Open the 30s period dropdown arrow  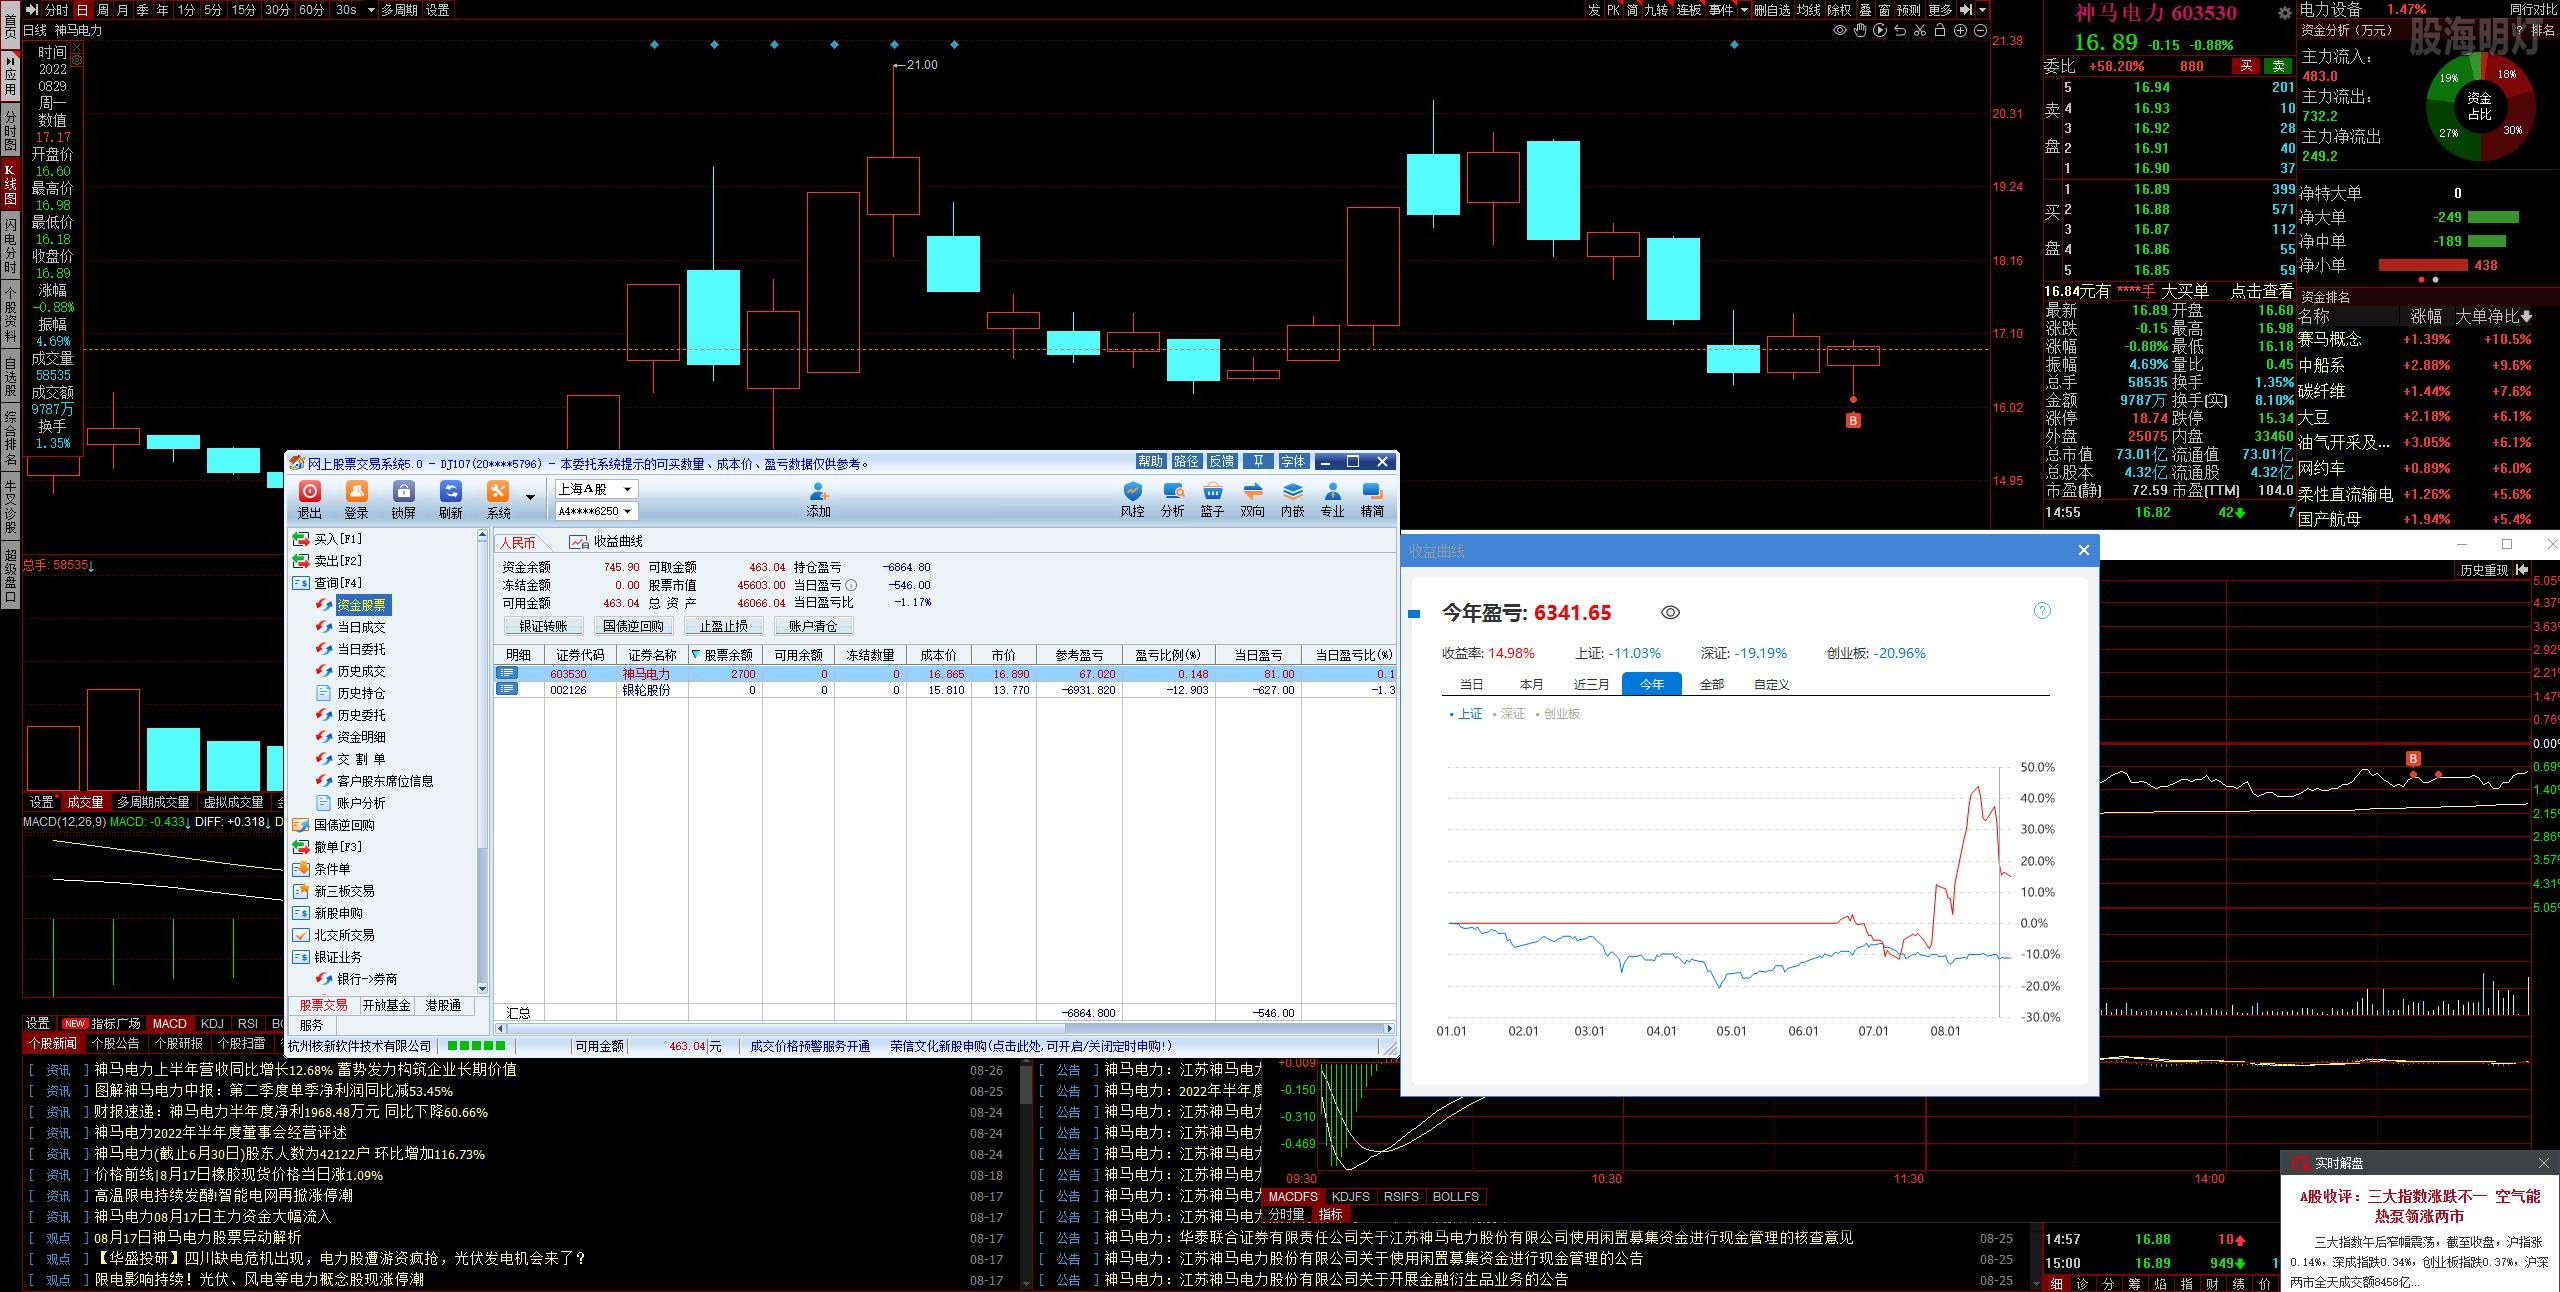pos(371,10)
